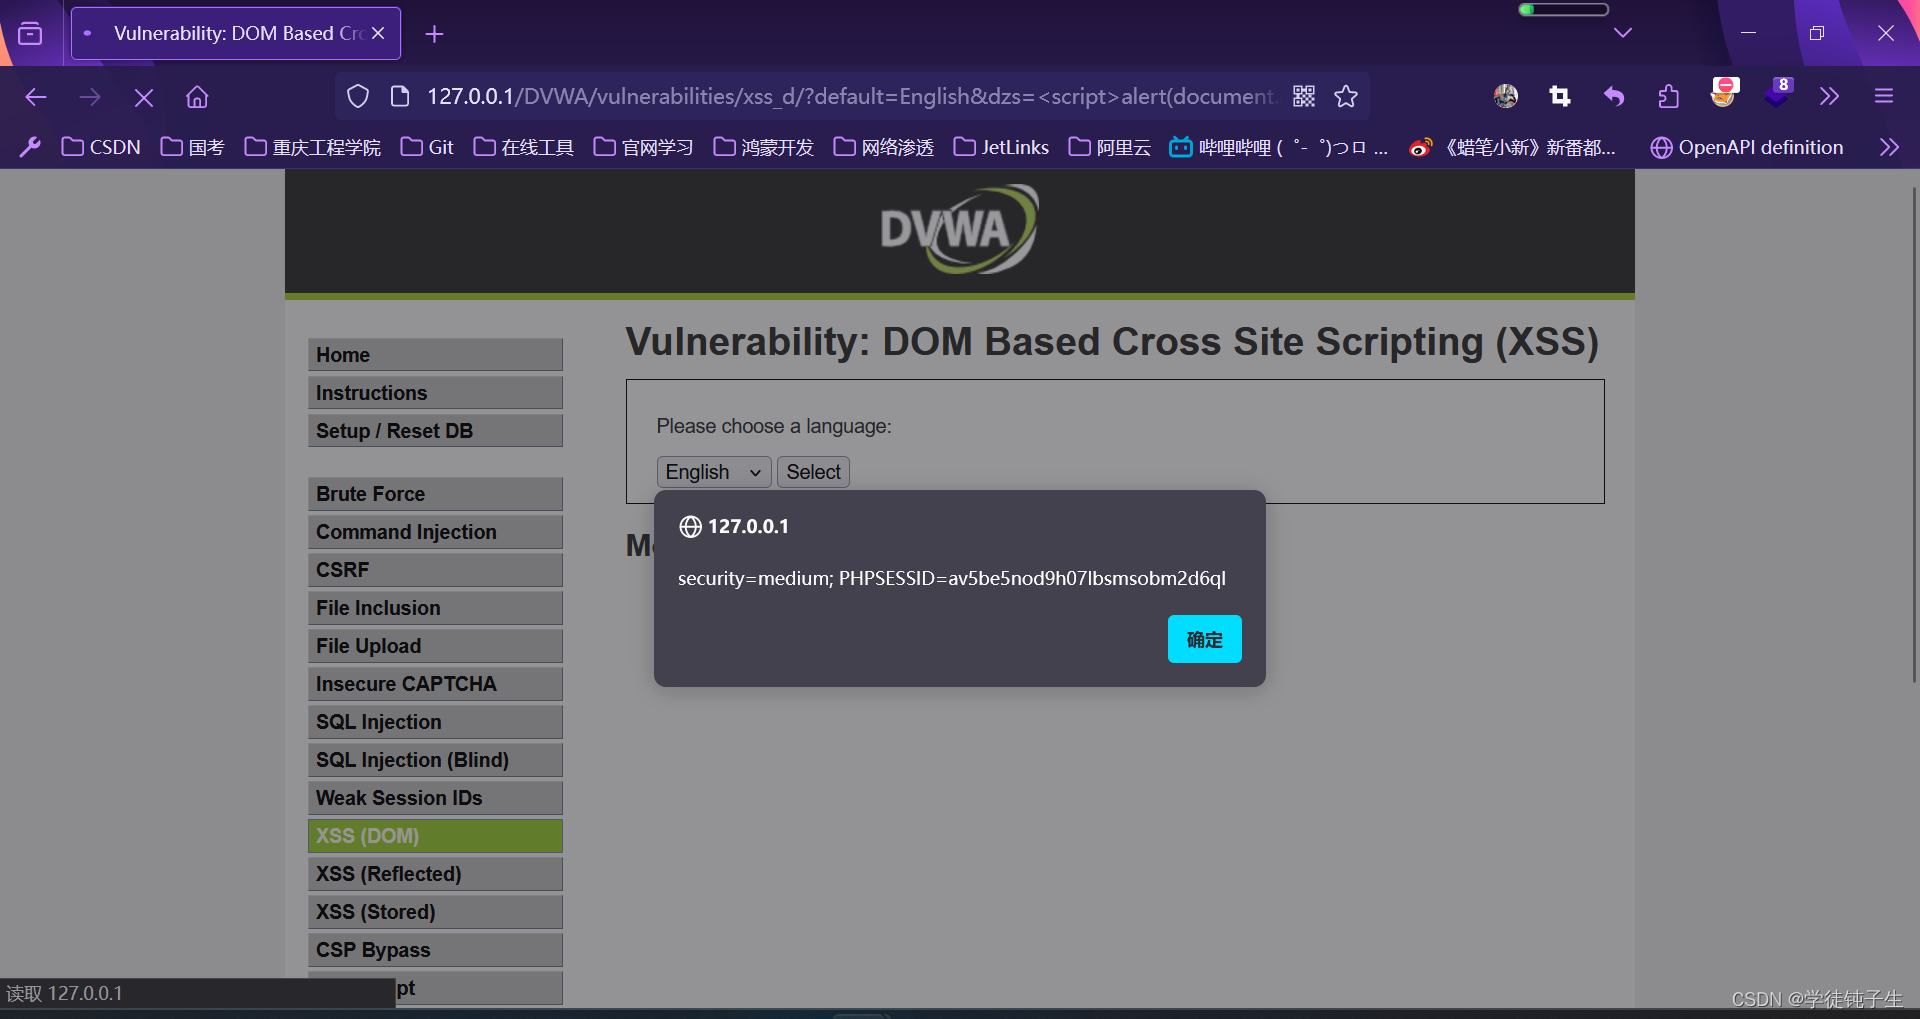1920x1019 pixels.
Task: Open the OpenAPI definition bookmark
Action: click(x=1747, y=147)
